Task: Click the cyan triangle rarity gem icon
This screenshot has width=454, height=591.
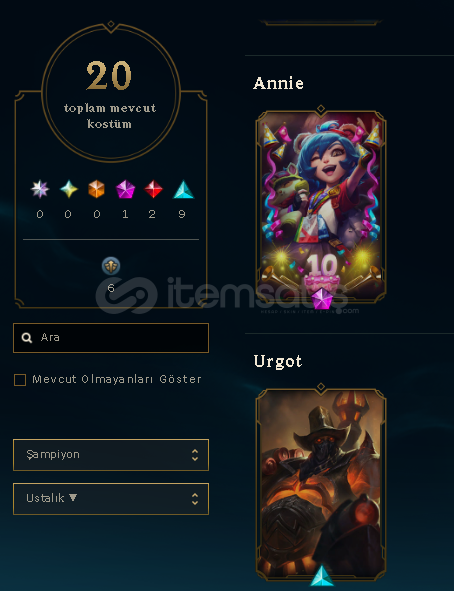Action: 183,190
